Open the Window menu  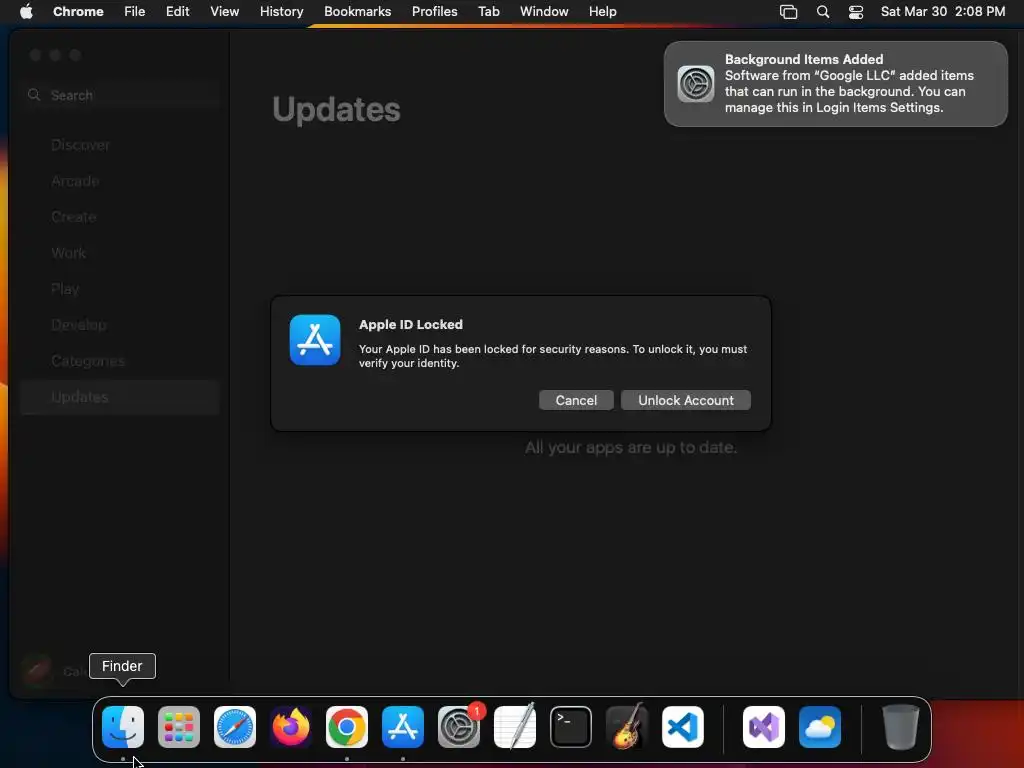tap(544, 11)
